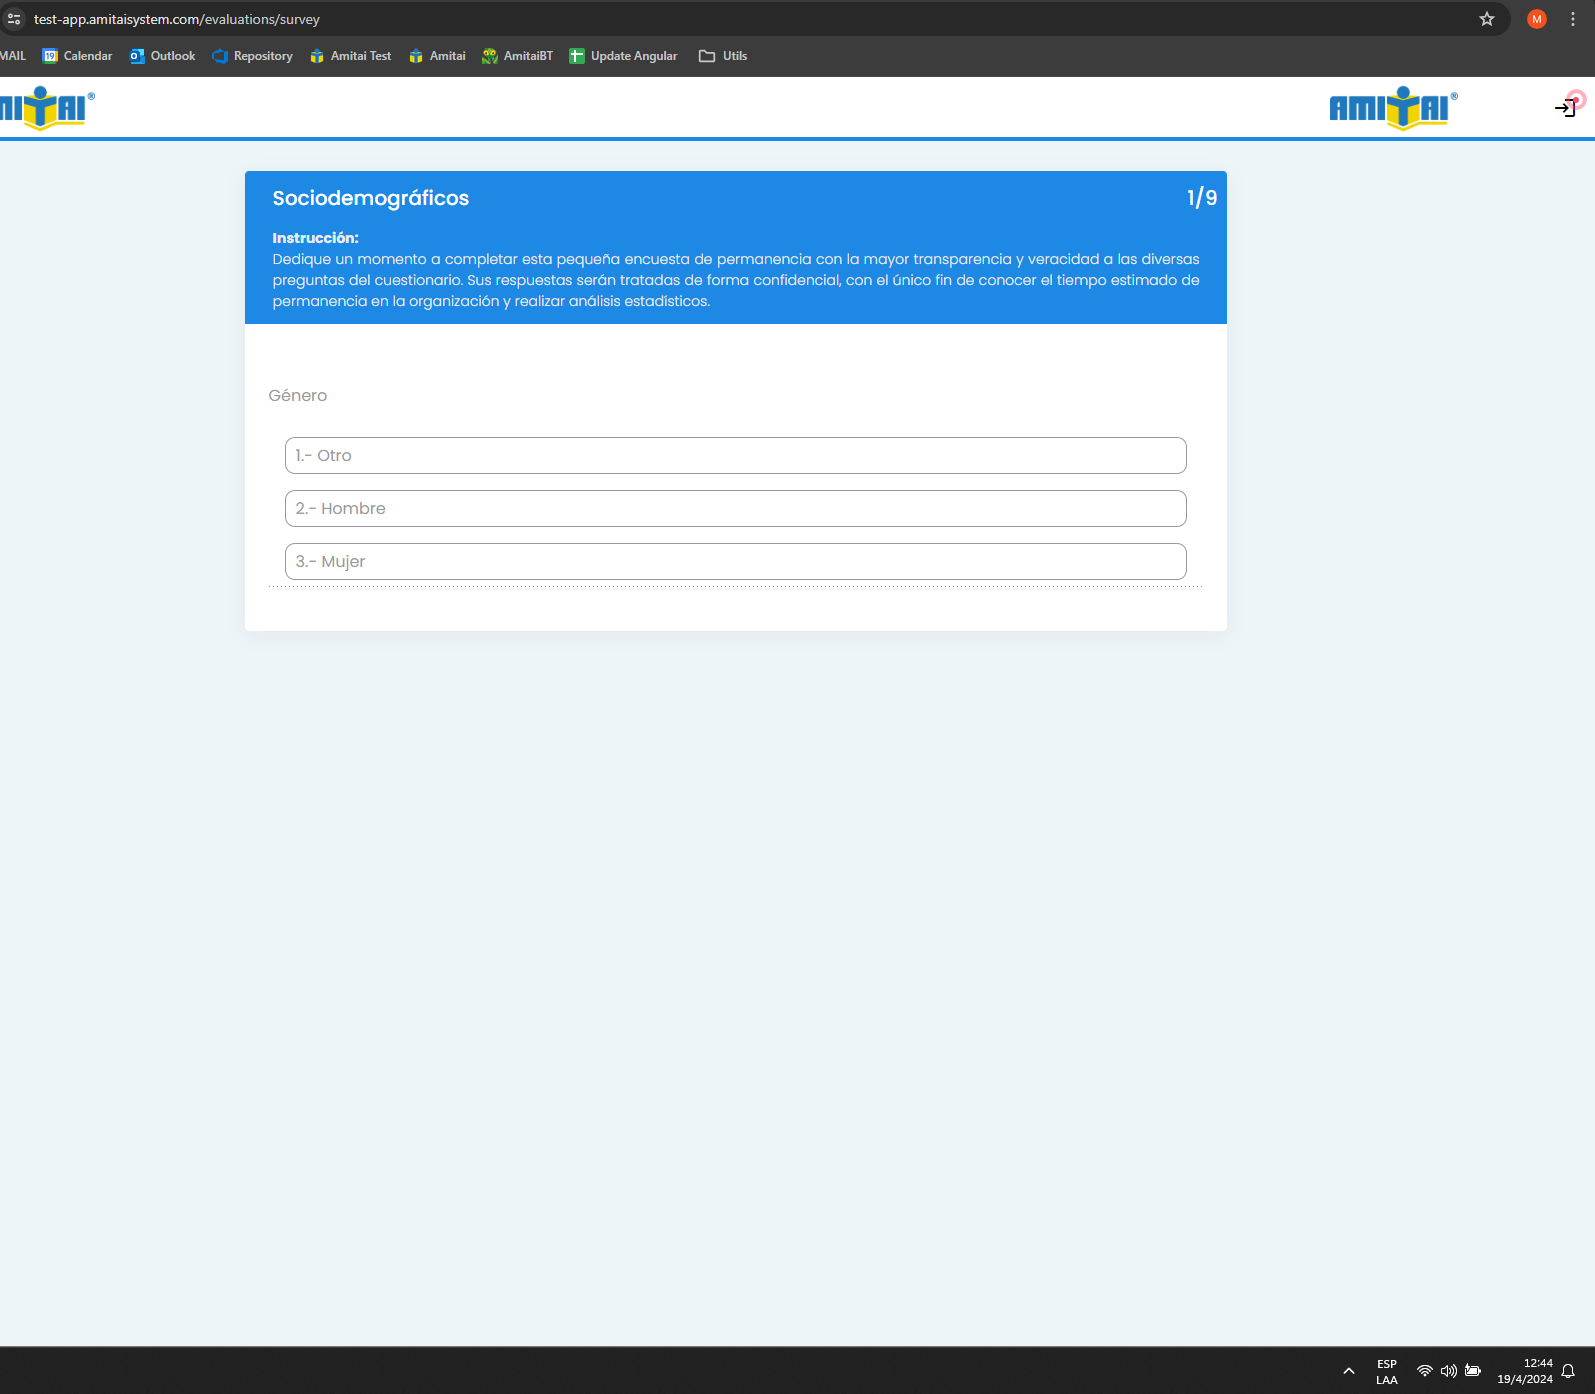The image size is (1595, 1394).
Task: Click the logout icon in header
Action: pos(1565,108)
